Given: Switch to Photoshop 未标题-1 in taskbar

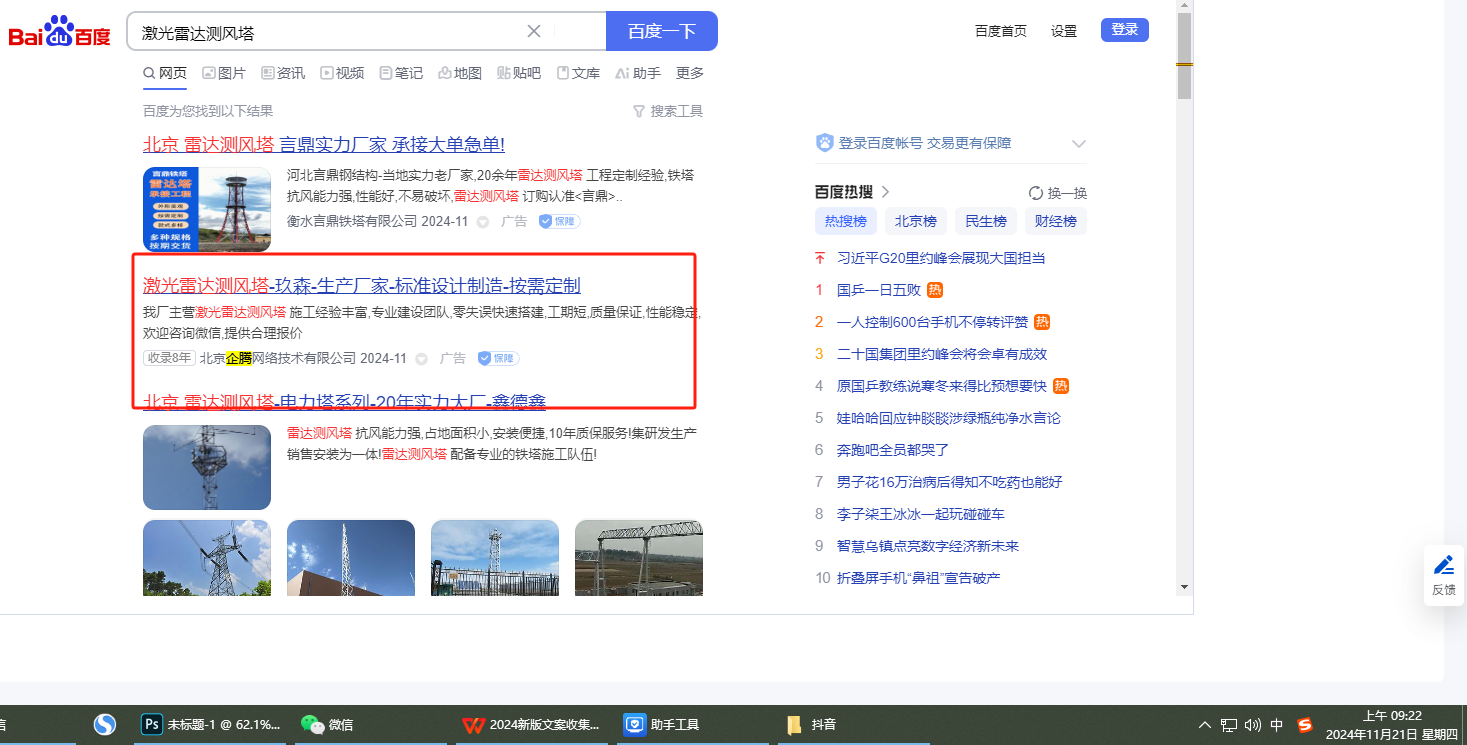Looking at the screenshot, I should (211, 724).
